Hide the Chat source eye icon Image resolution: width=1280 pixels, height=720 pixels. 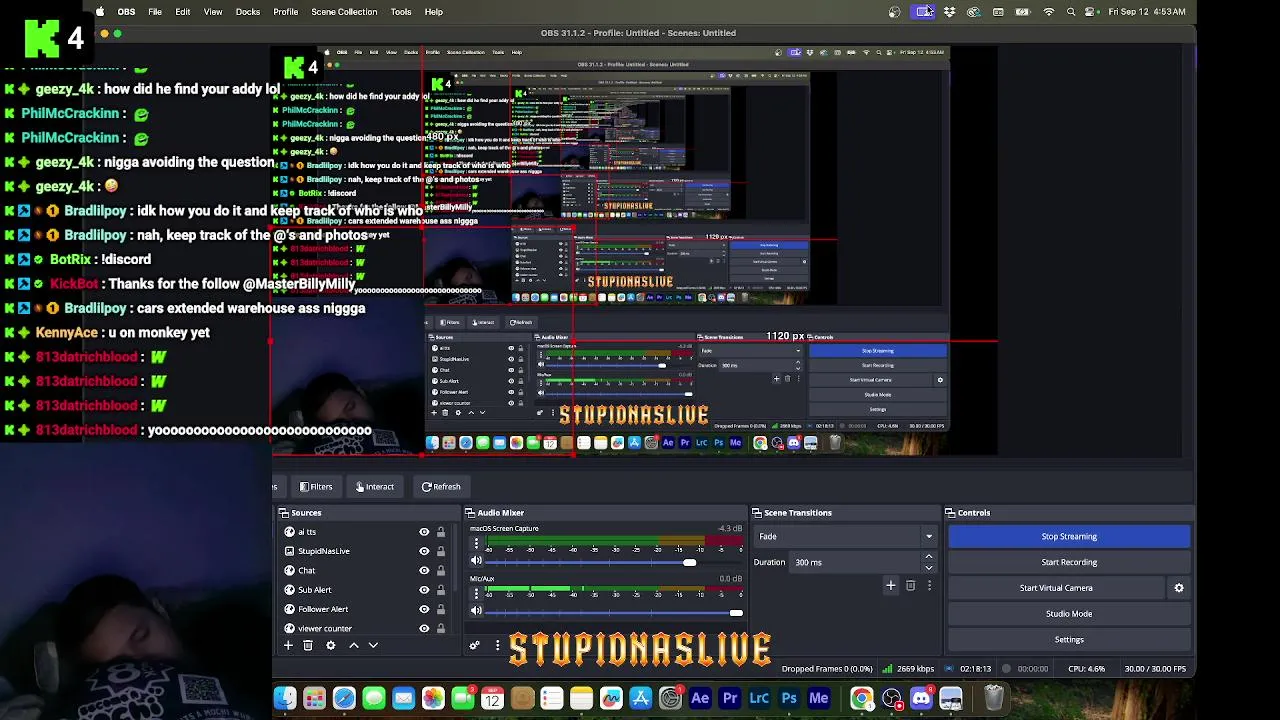coord(424,571)
